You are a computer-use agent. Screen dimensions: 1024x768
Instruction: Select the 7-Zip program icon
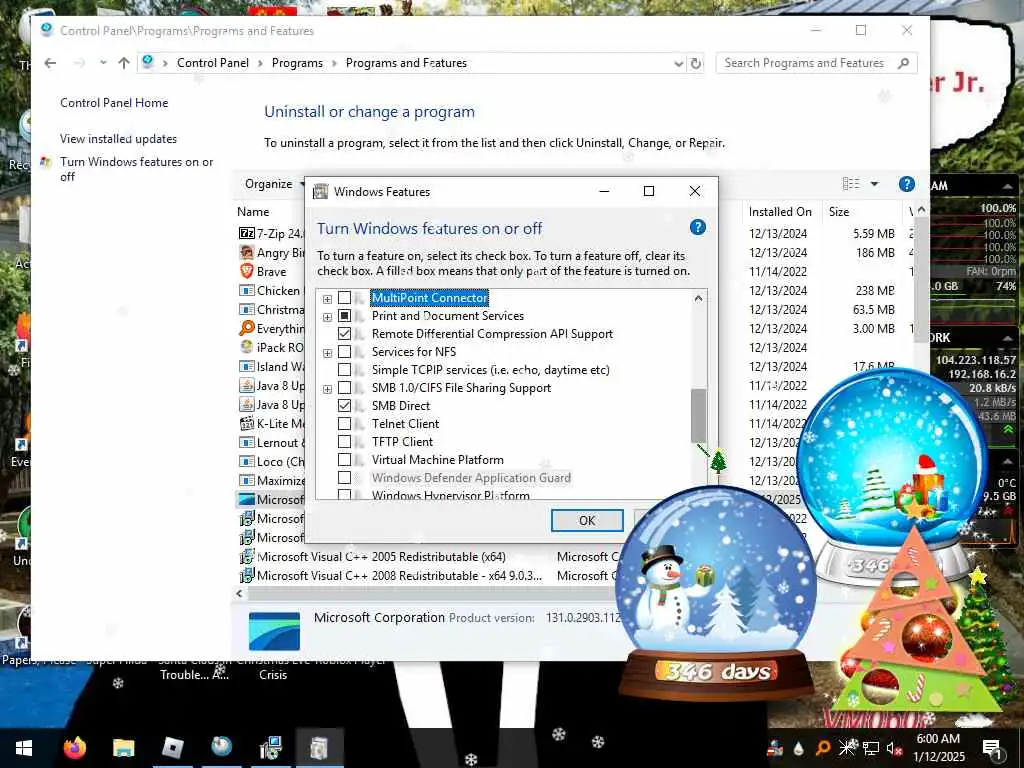[x=246, y=233]
